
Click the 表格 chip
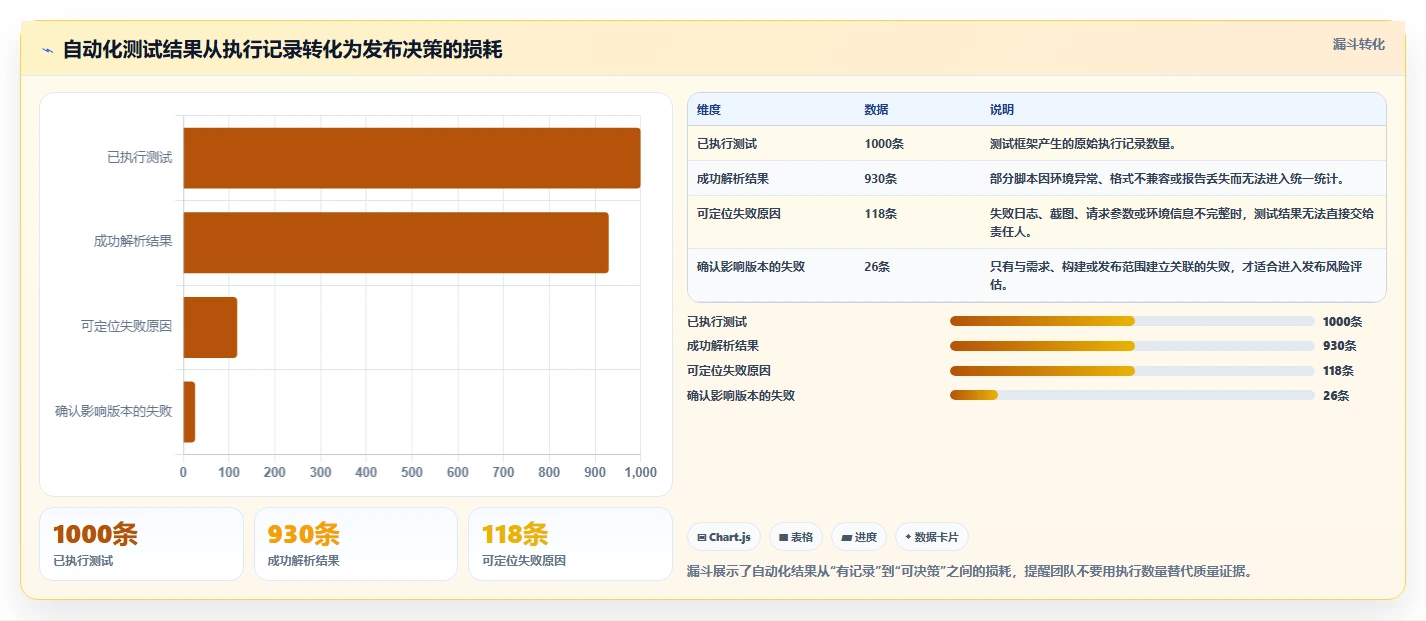(796, 537)
